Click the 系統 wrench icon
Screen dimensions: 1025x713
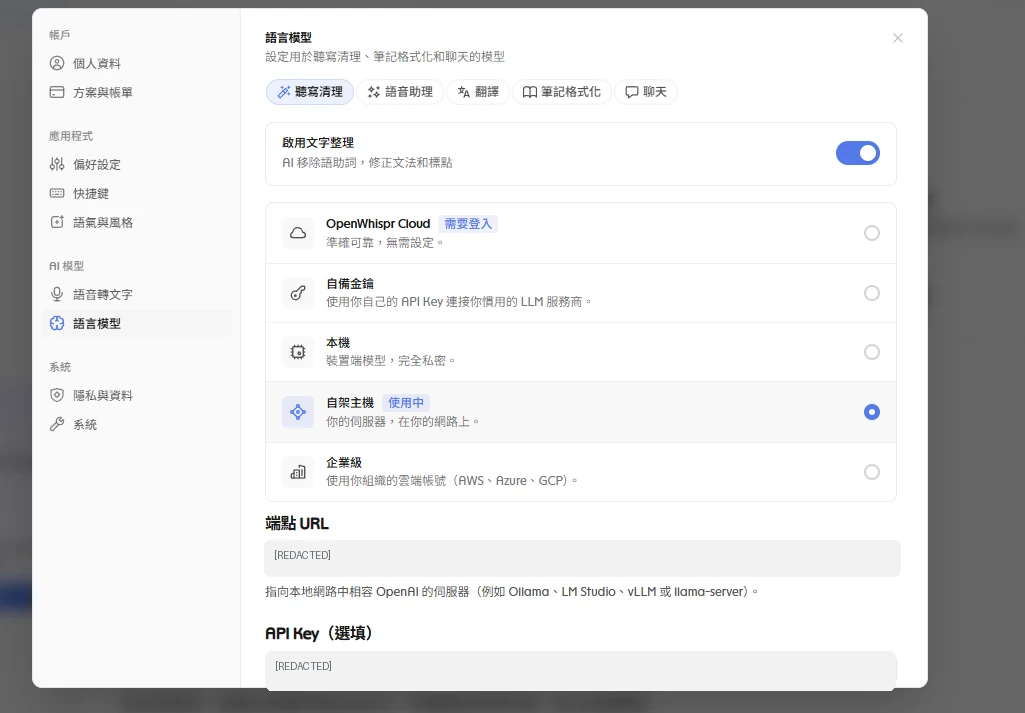click(x=57, y=424)
